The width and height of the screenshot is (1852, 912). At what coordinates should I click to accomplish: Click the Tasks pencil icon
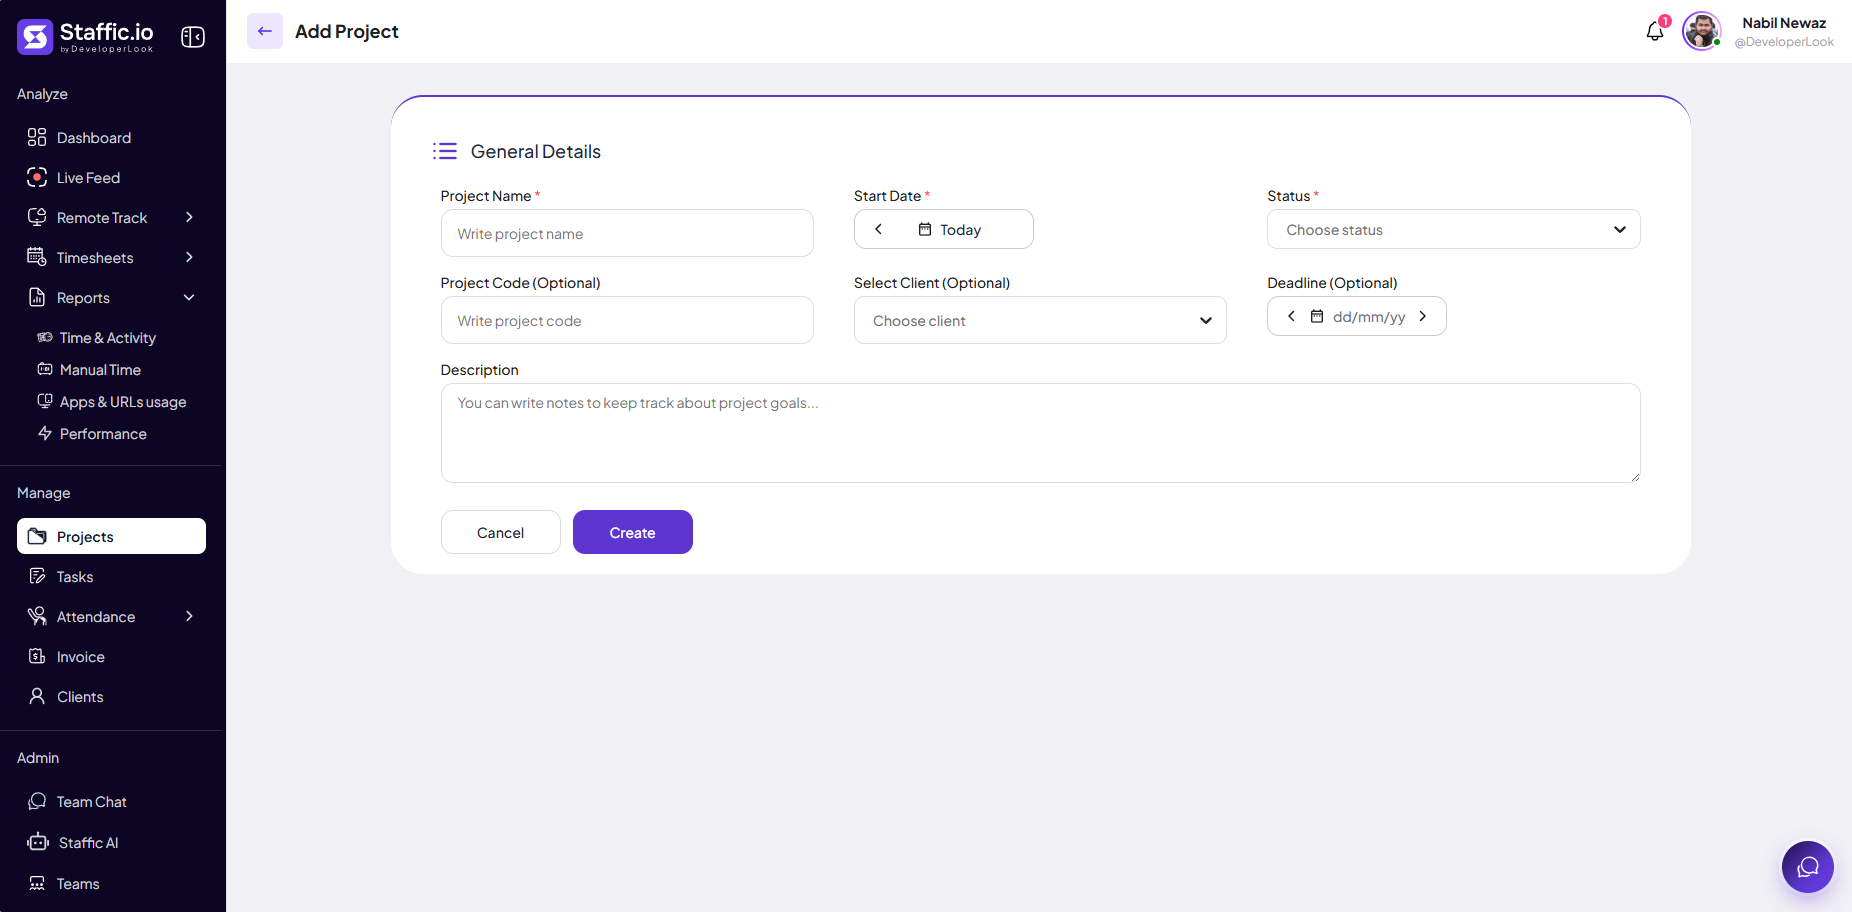click(37, 576)
